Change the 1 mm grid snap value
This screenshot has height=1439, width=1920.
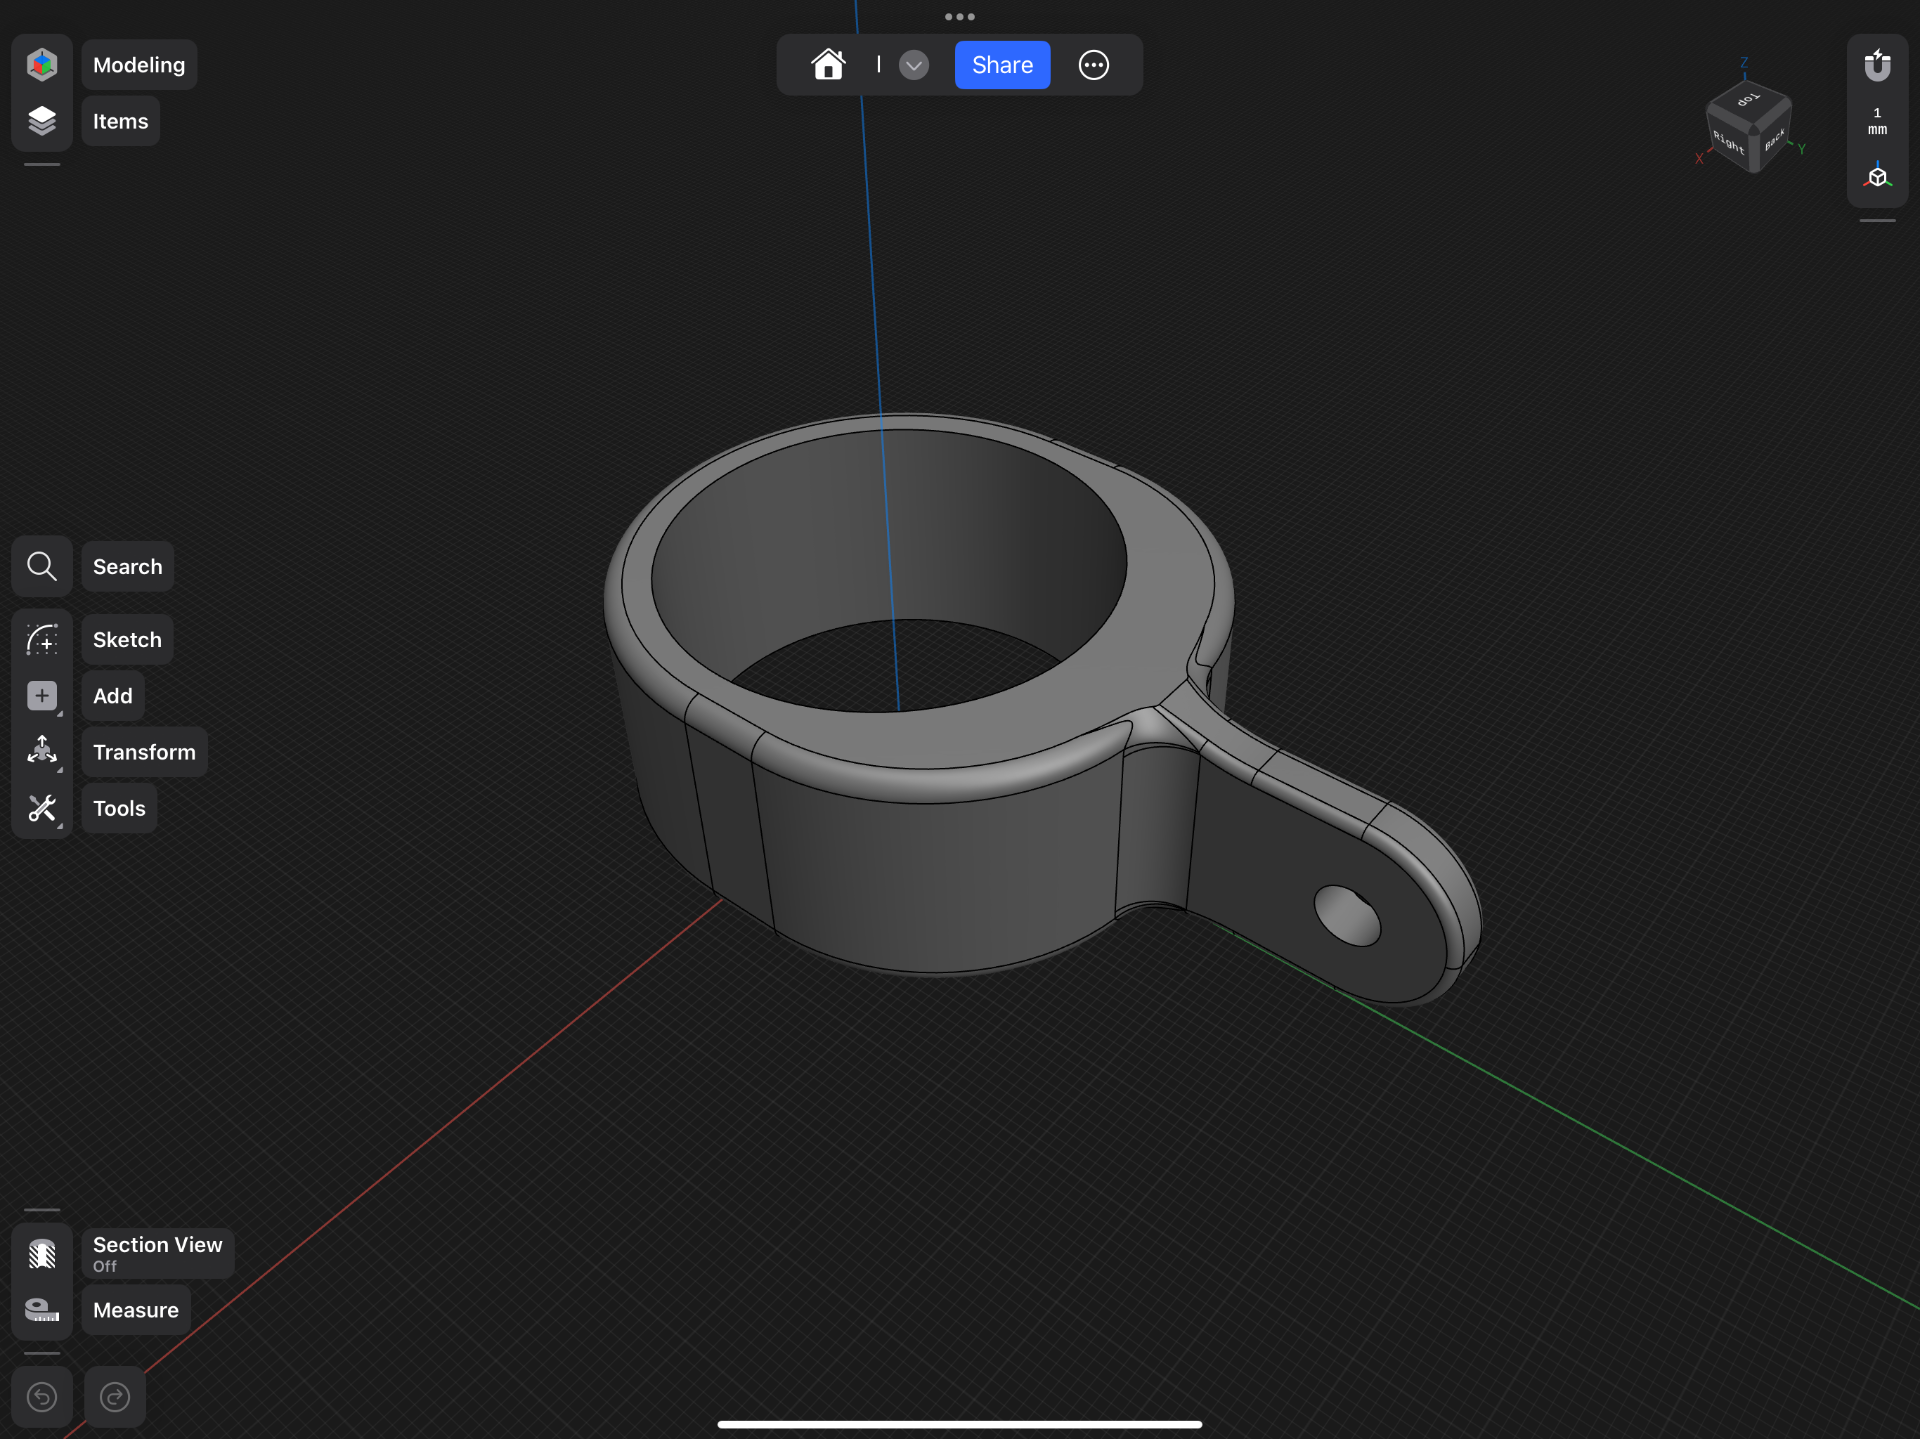pos(1877,121)
